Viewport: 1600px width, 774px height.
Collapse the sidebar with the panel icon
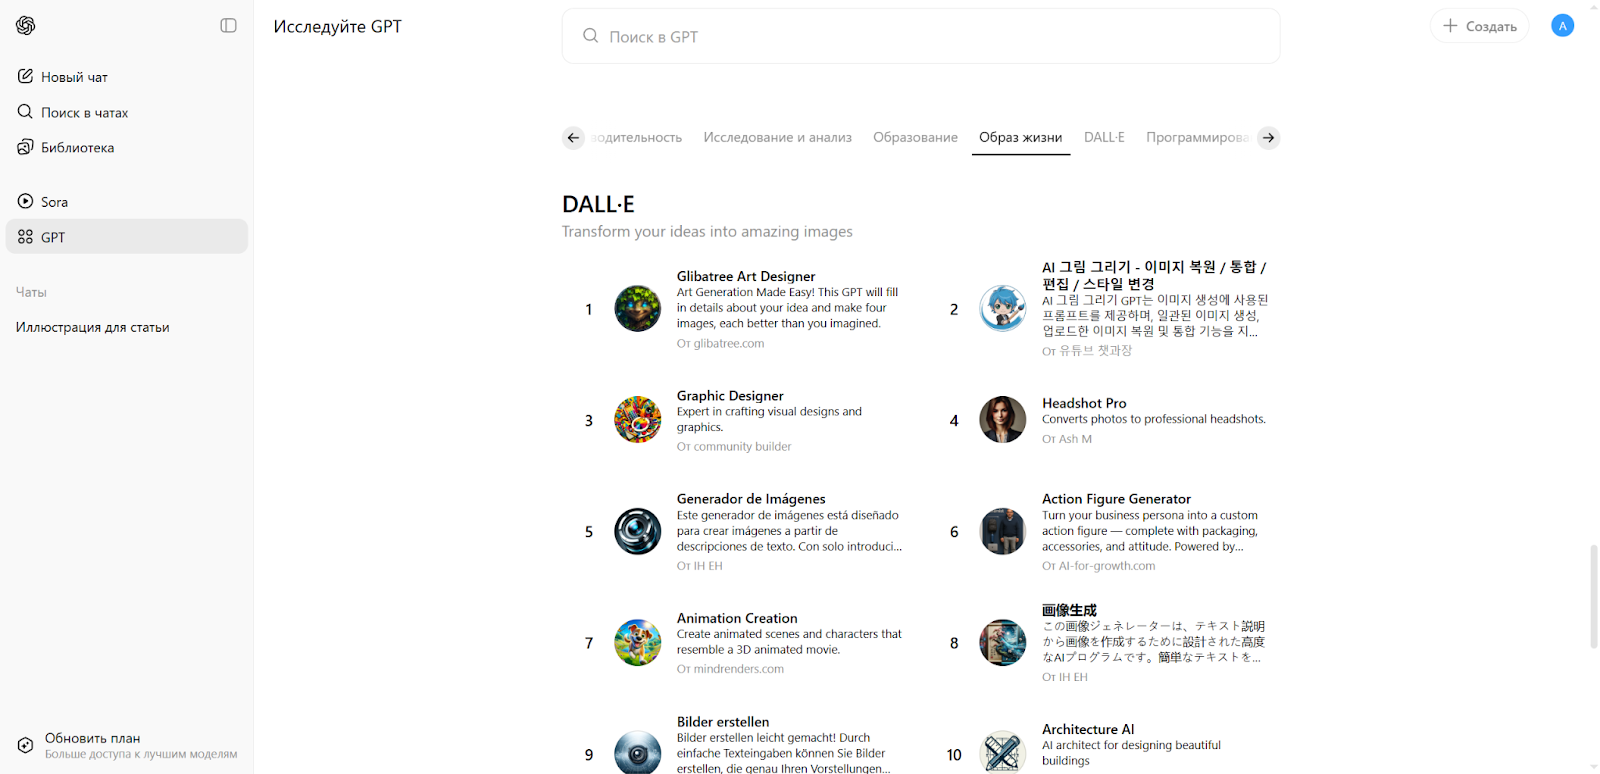click(x=228, y=26)
